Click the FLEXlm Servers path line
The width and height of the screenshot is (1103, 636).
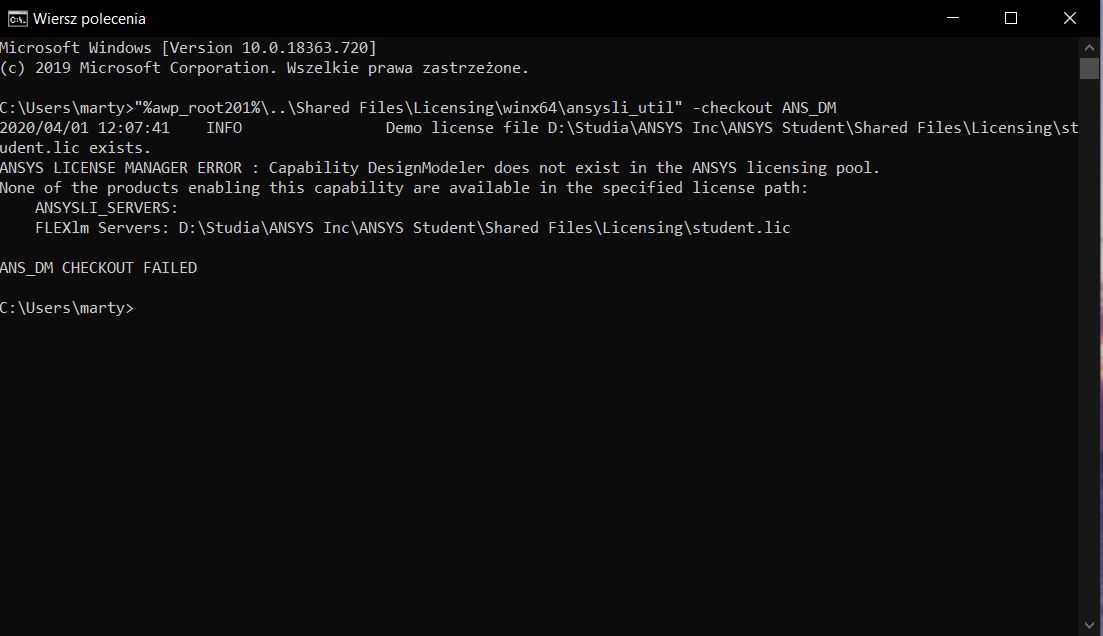point(413,228)
